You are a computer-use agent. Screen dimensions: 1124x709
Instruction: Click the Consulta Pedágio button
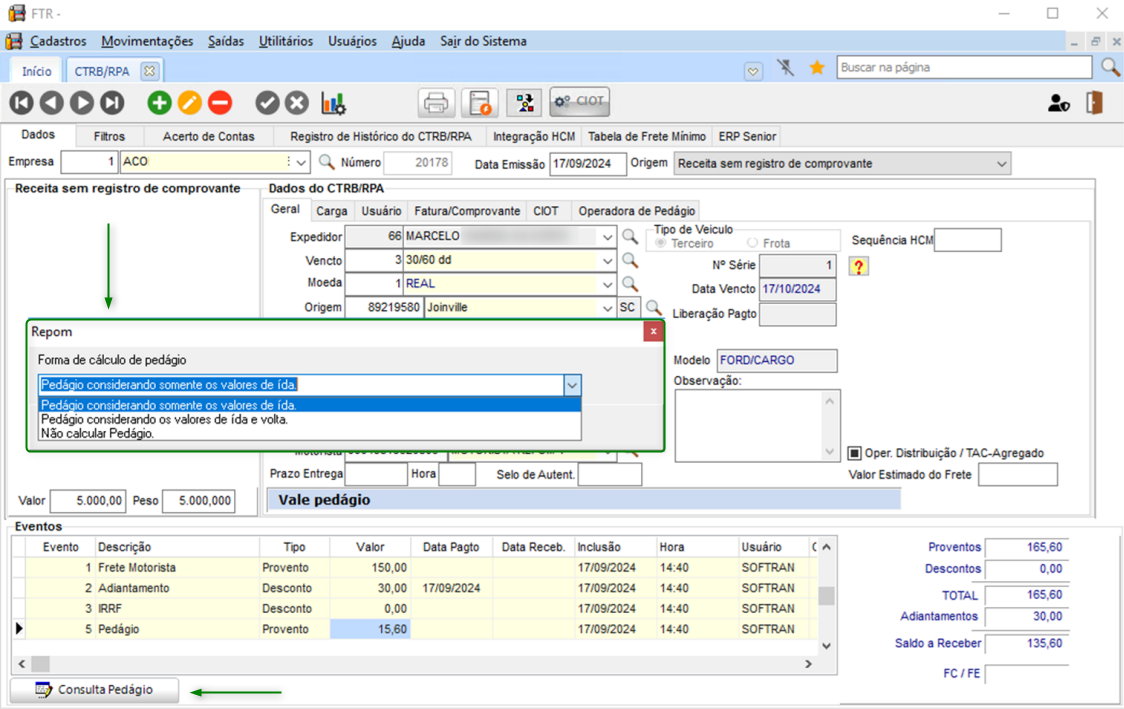click(95, 690)
